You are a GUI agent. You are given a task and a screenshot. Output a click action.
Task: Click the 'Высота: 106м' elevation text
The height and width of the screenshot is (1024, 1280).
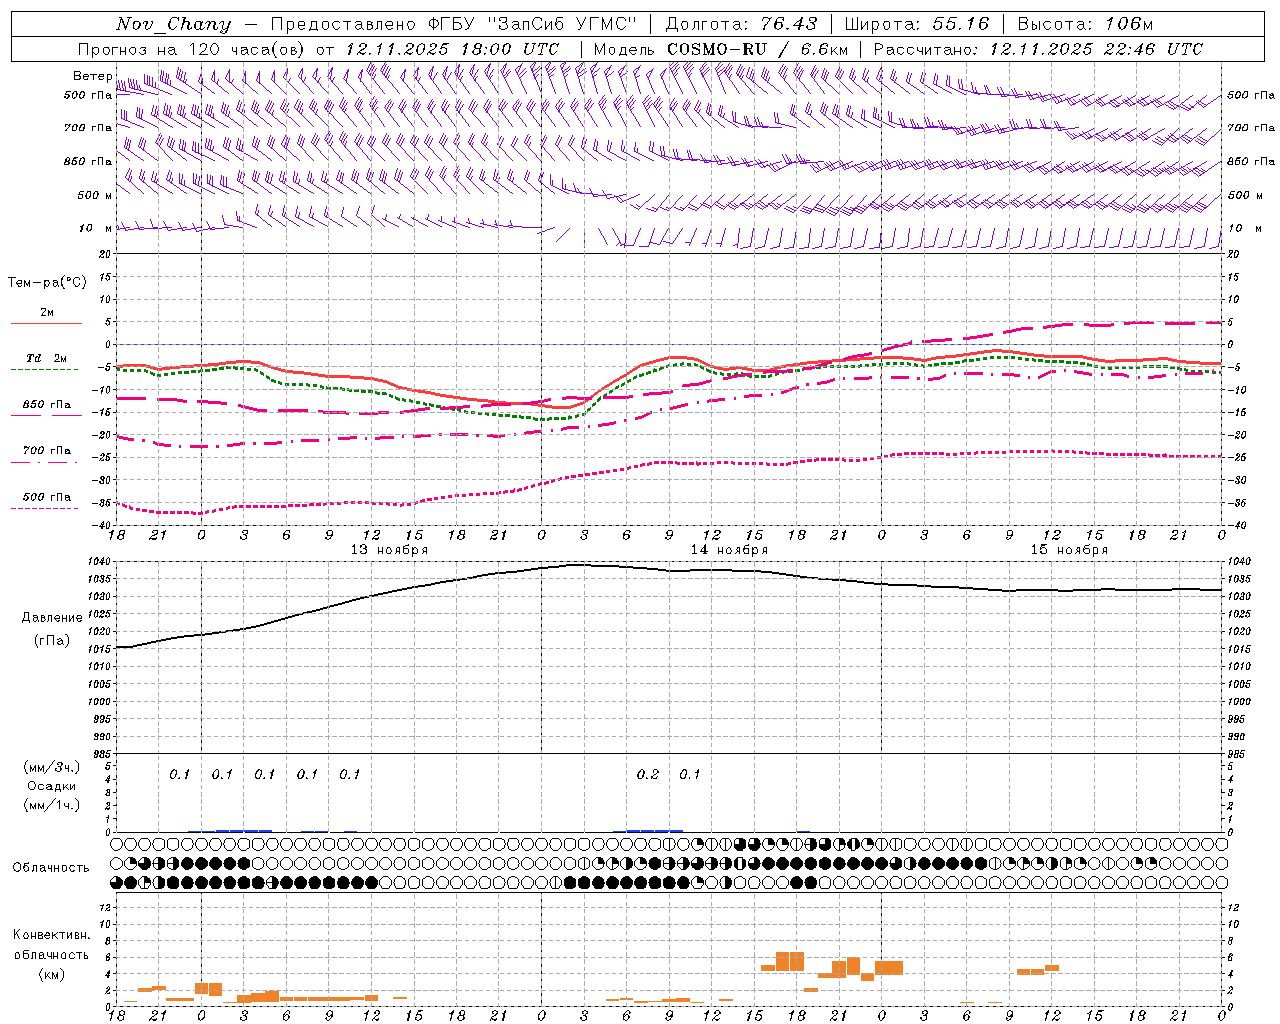pyautogui.click(x=1085, y=24)
